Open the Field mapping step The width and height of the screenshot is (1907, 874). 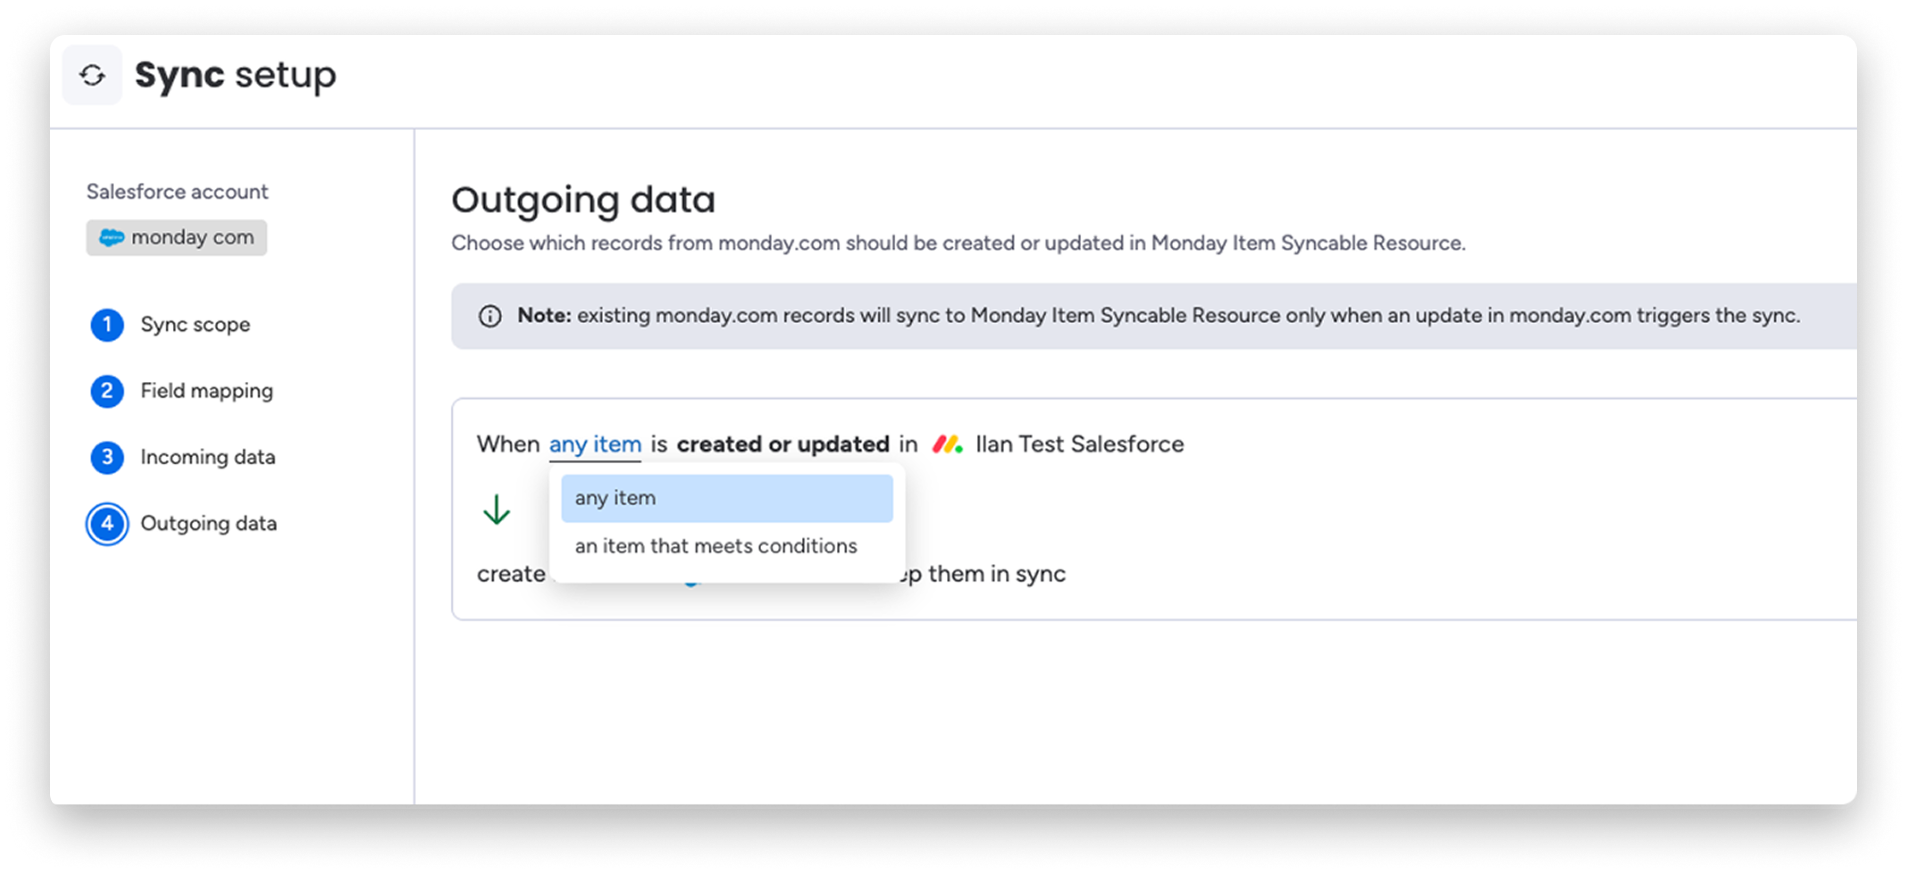206,391
